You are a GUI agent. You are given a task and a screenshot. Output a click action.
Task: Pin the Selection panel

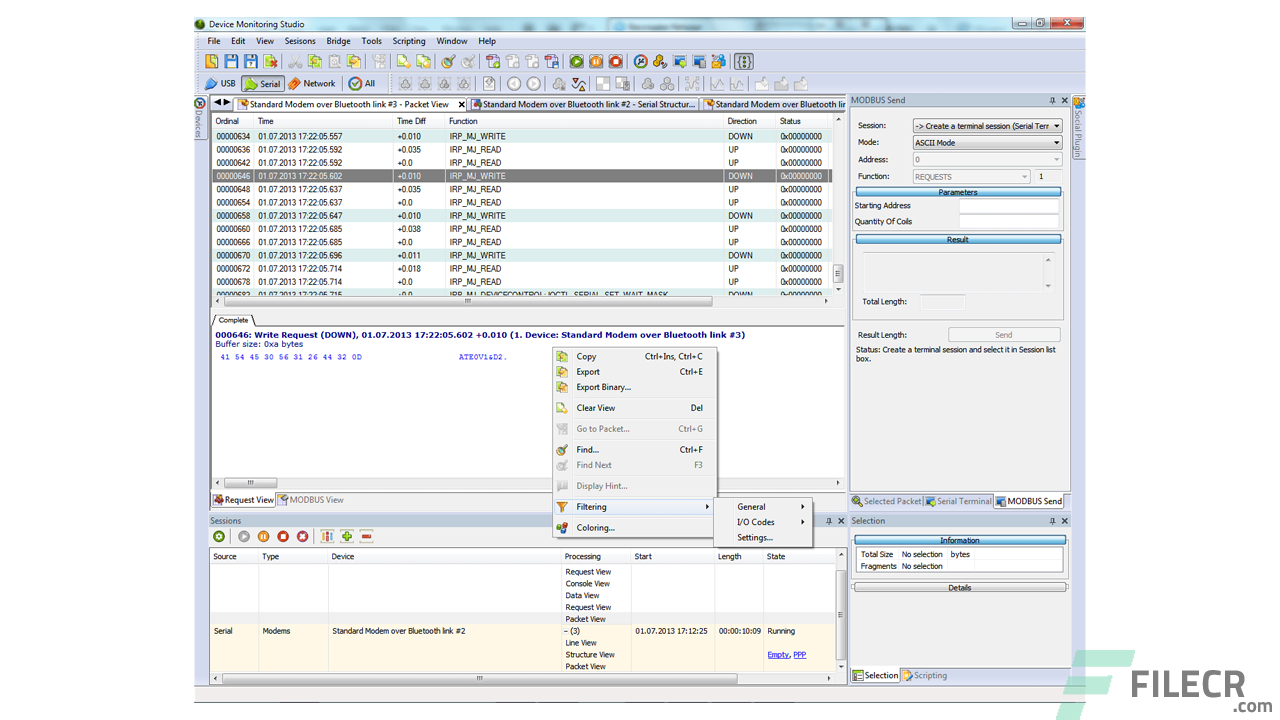1052,521
